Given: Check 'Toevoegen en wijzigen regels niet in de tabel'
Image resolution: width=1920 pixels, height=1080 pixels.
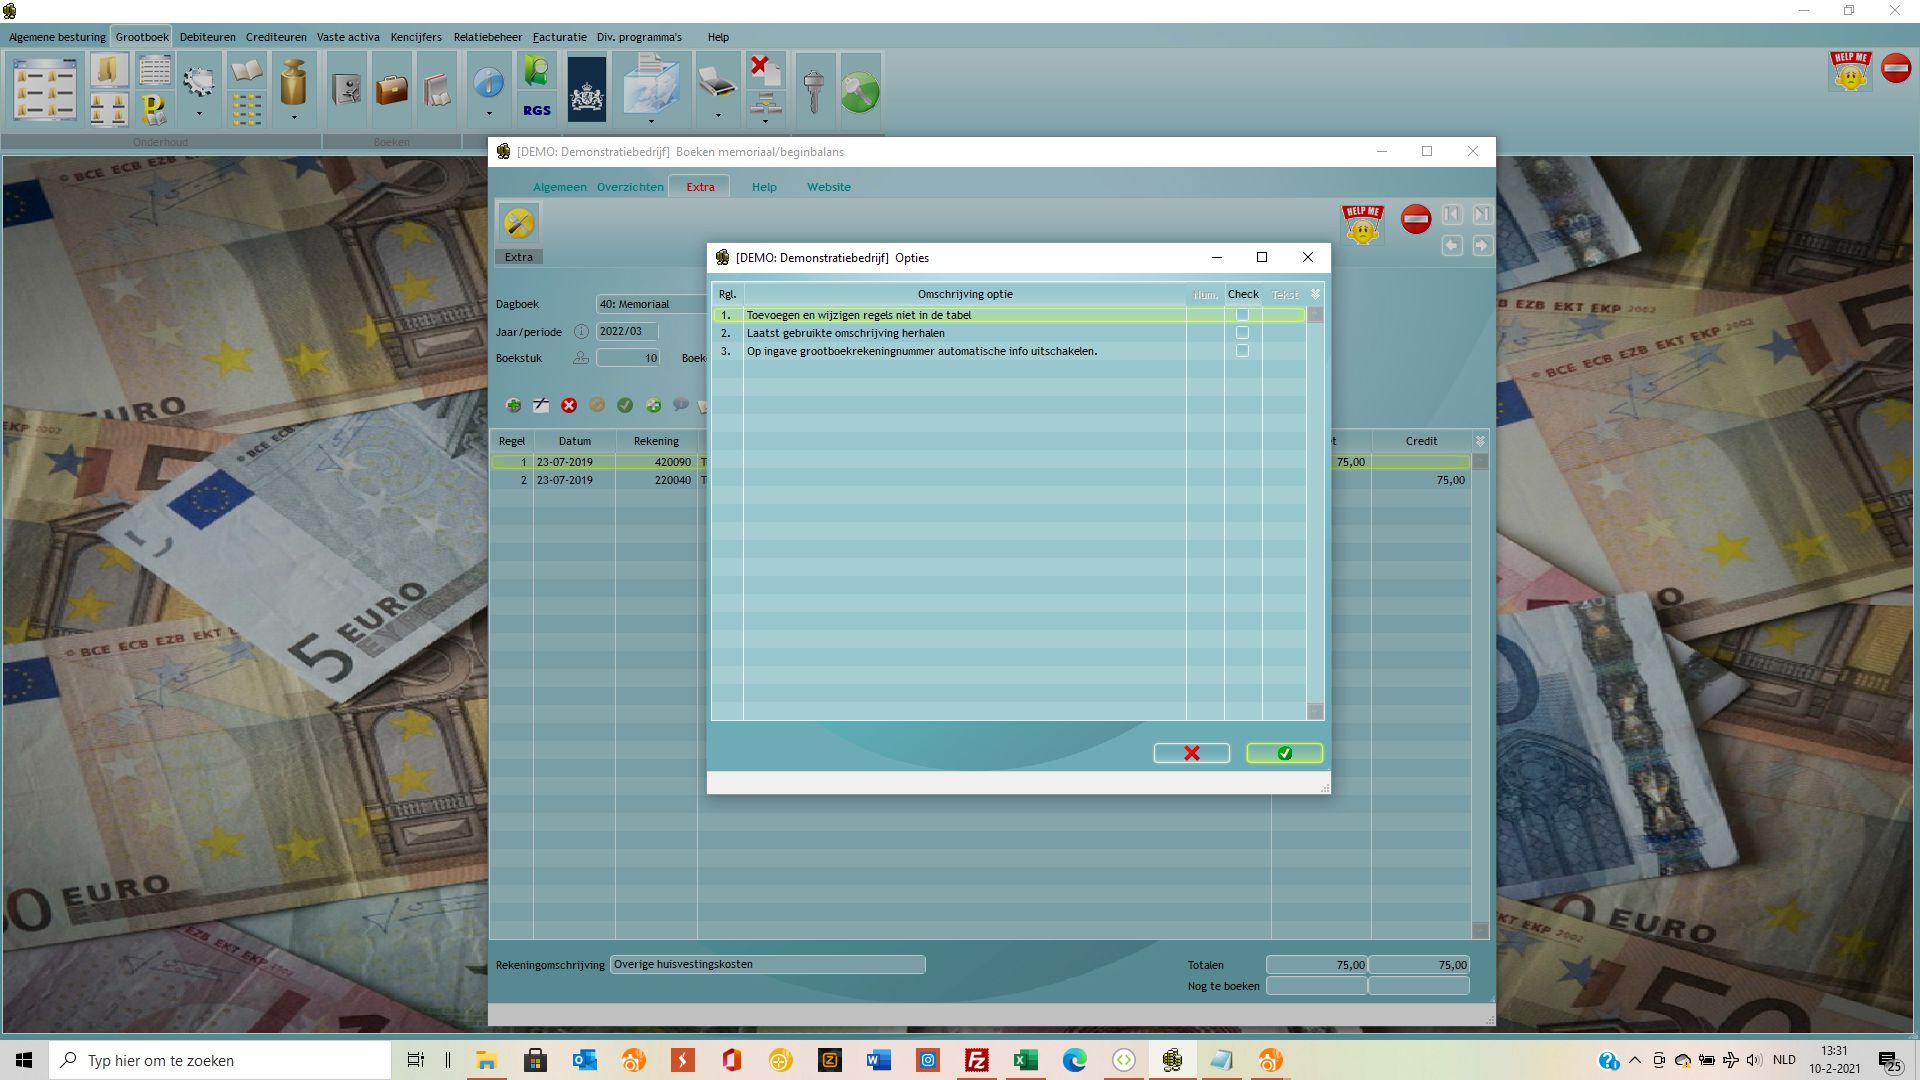Looking at the screenshot, I should 1242,315.
